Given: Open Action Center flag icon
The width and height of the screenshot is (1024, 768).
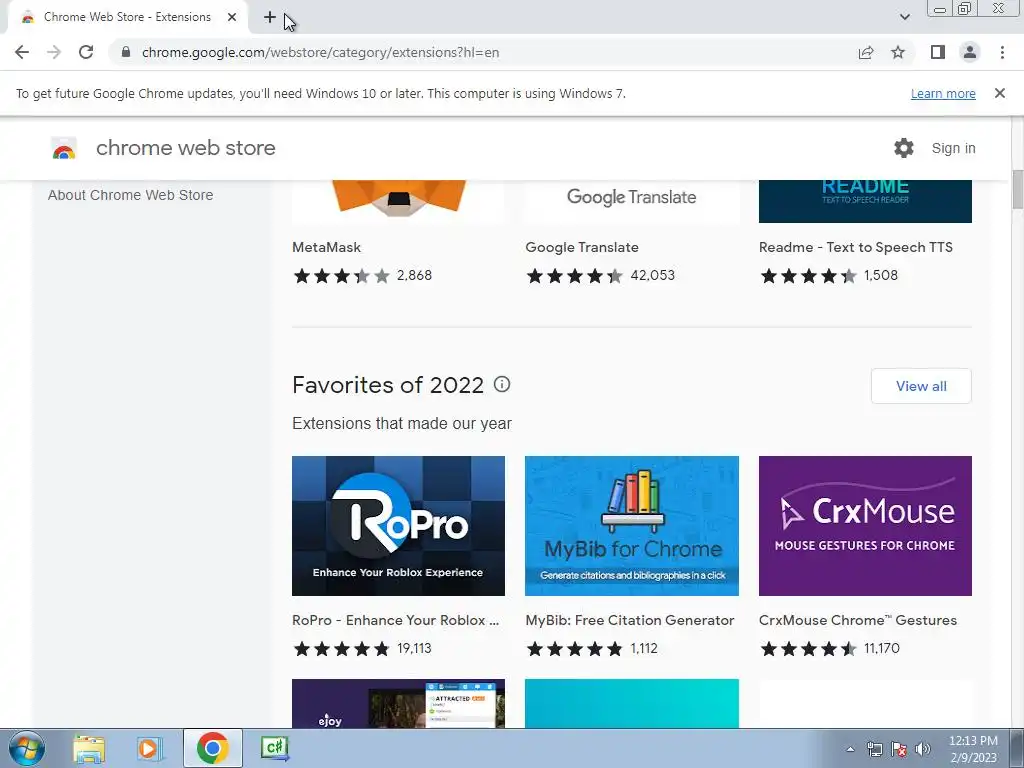Looking at the screenshot, I should [899, 749].
